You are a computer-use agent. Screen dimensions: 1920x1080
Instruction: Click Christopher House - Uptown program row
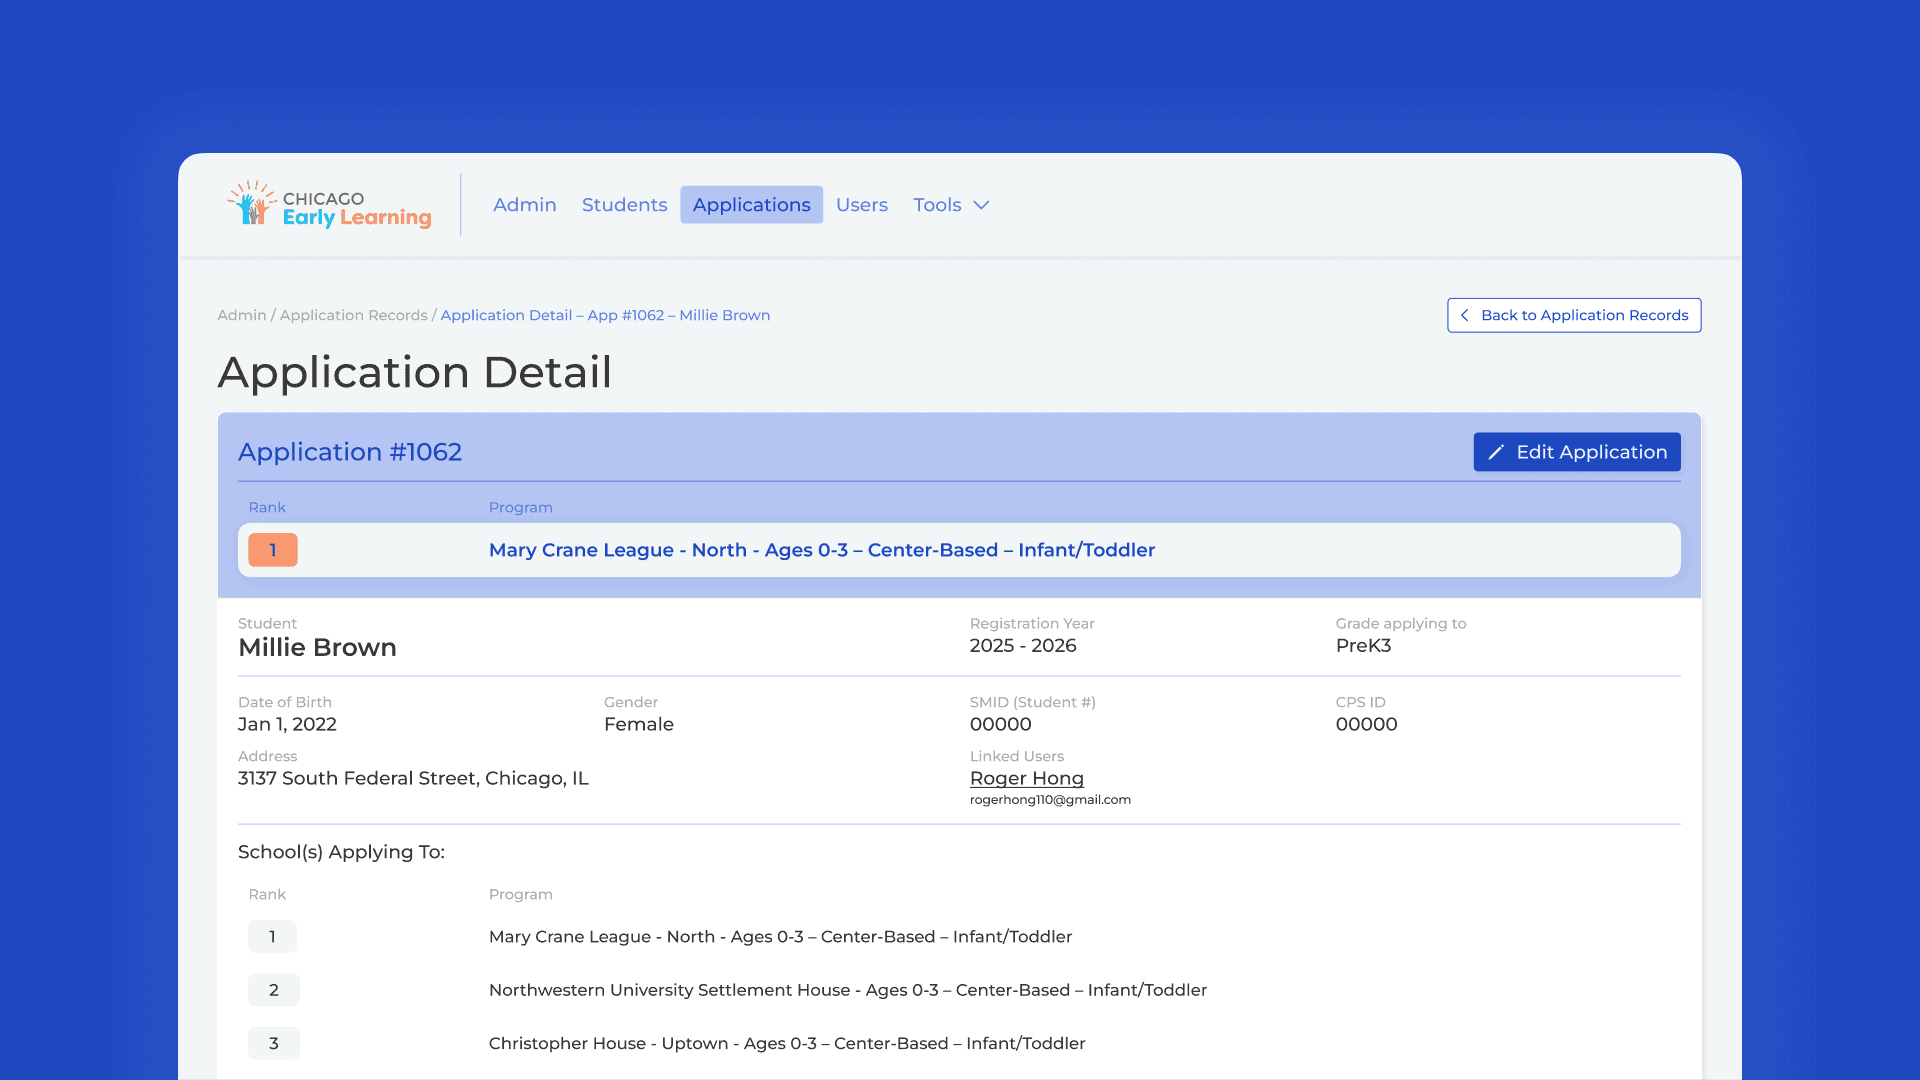click(x=786, y=1043)
